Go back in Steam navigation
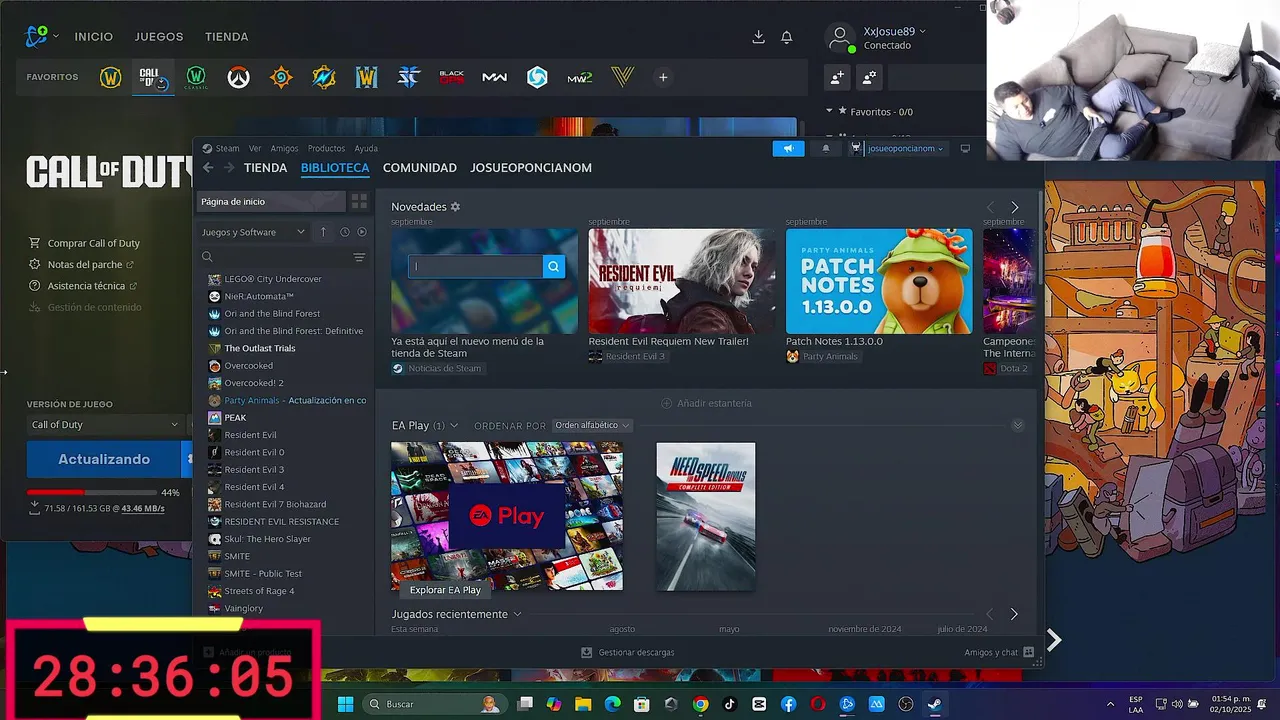This screenshot has width=1280, height=720. [x=208, y=168]
